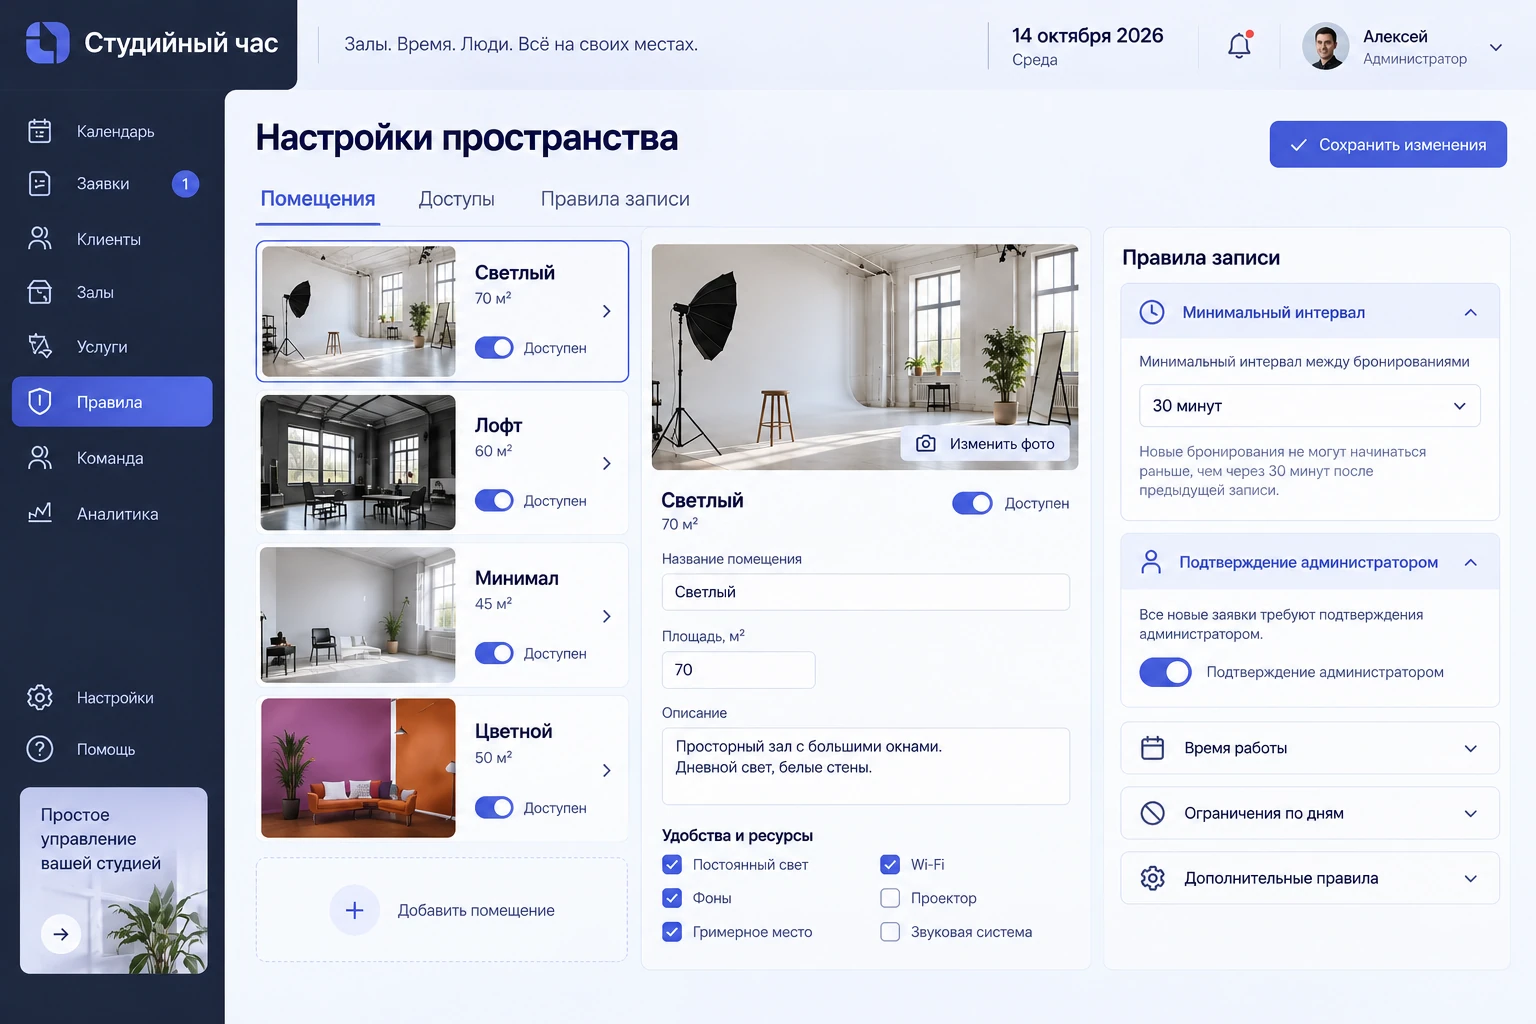The width and height of the screenshot is (1536, 1024).
Task: Click the Настройки gear icon in sidebar
Action: coord(40,697)
